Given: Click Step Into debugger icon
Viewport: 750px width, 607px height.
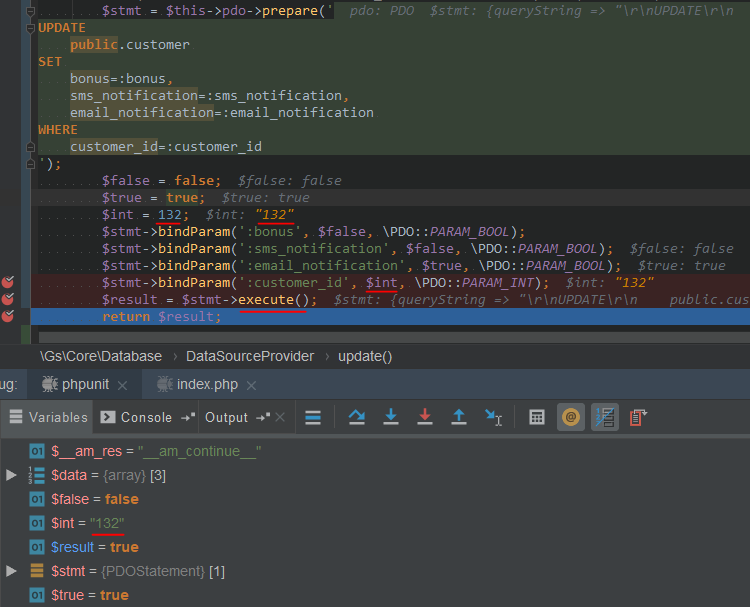Looking at the screenshot, I should click(x=391, y=417).
